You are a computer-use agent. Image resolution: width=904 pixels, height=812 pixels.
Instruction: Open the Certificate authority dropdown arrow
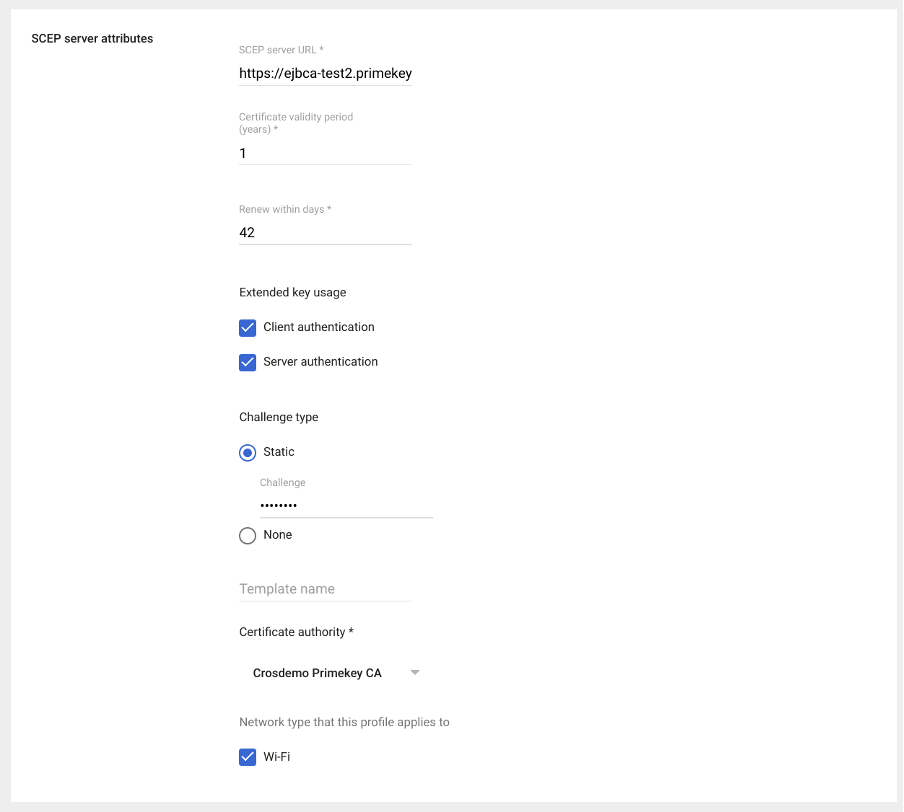(x=415, y=673)
